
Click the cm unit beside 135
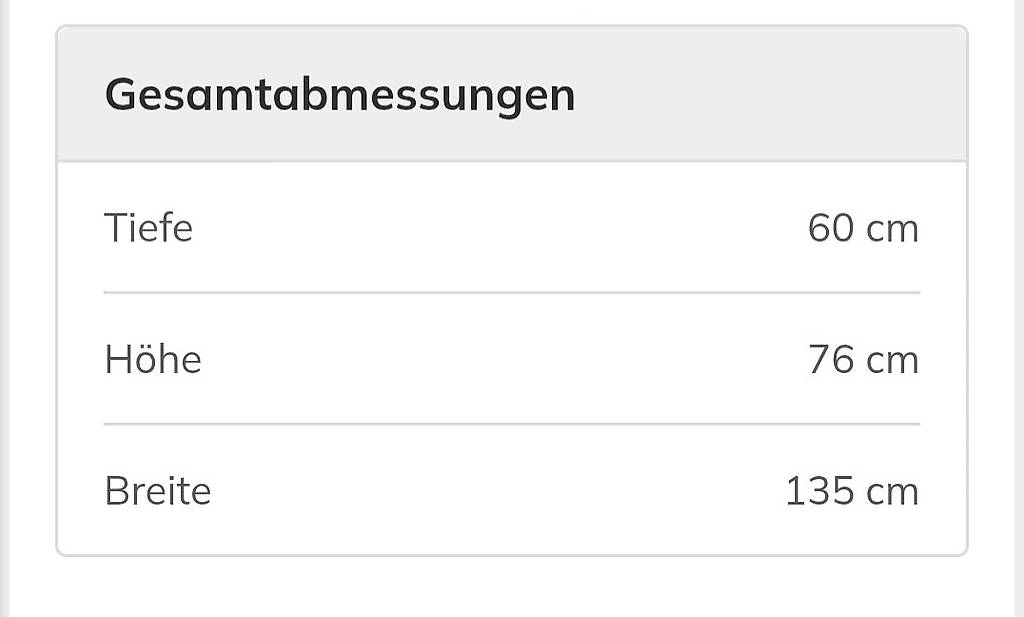(893, 494)
